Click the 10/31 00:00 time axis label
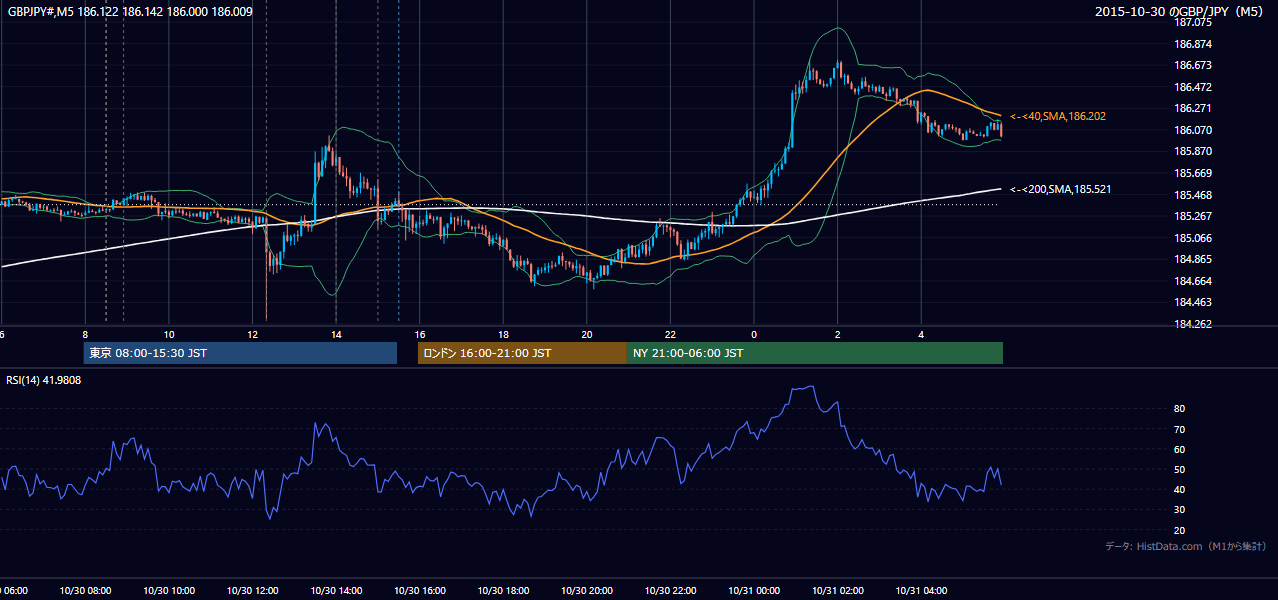 coord(754,591)
